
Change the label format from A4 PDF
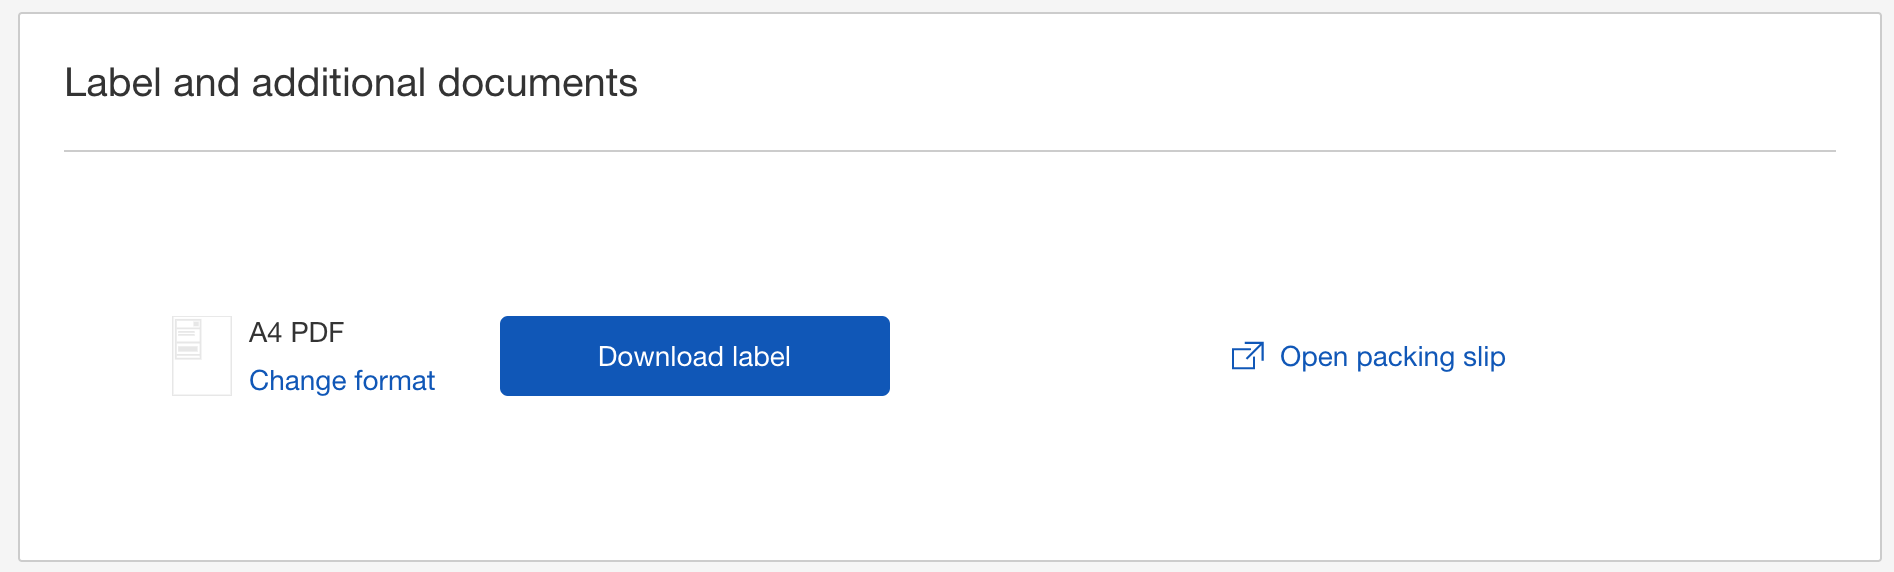pyautogui.click(x=342, y=381)
